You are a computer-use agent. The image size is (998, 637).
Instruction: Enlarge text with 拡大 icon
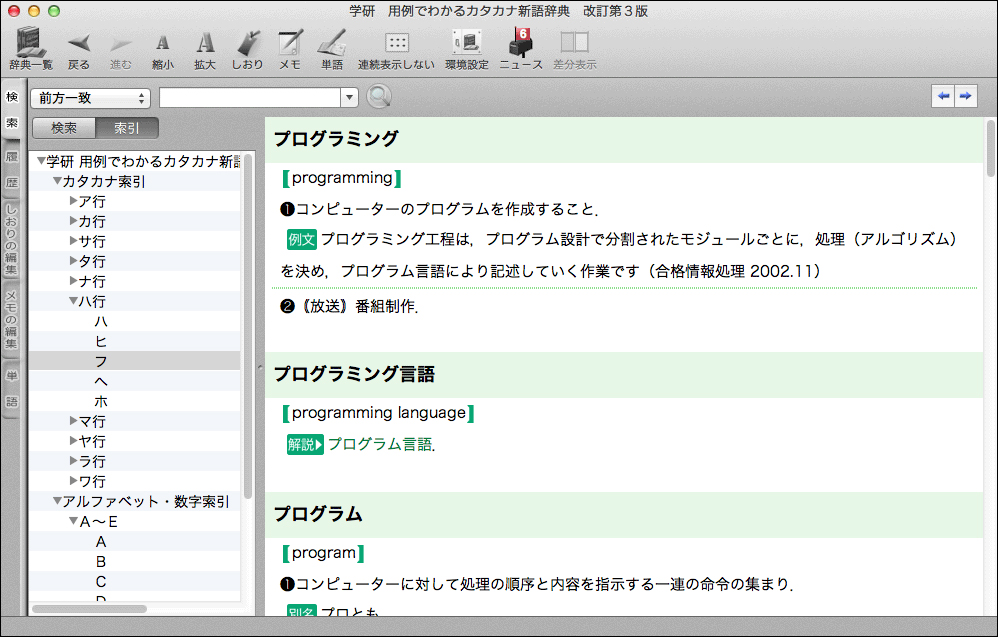204,50
